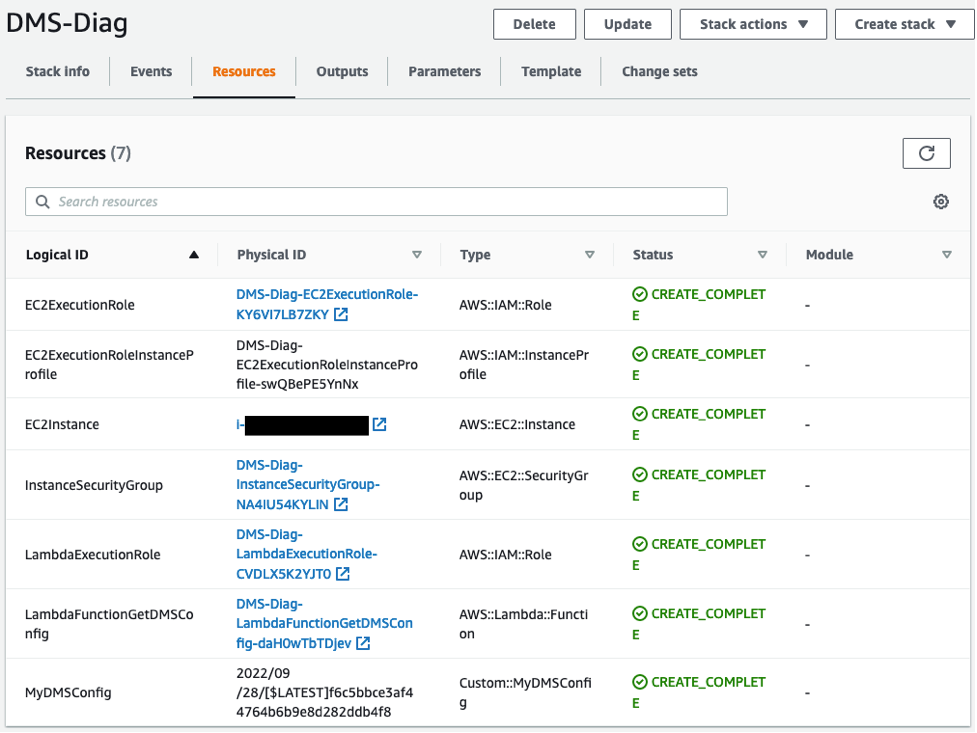This screenshot has width=977, height=733.
Task: Click status check icon in LambdaExecutionRole row
Action: pos(640,544)
